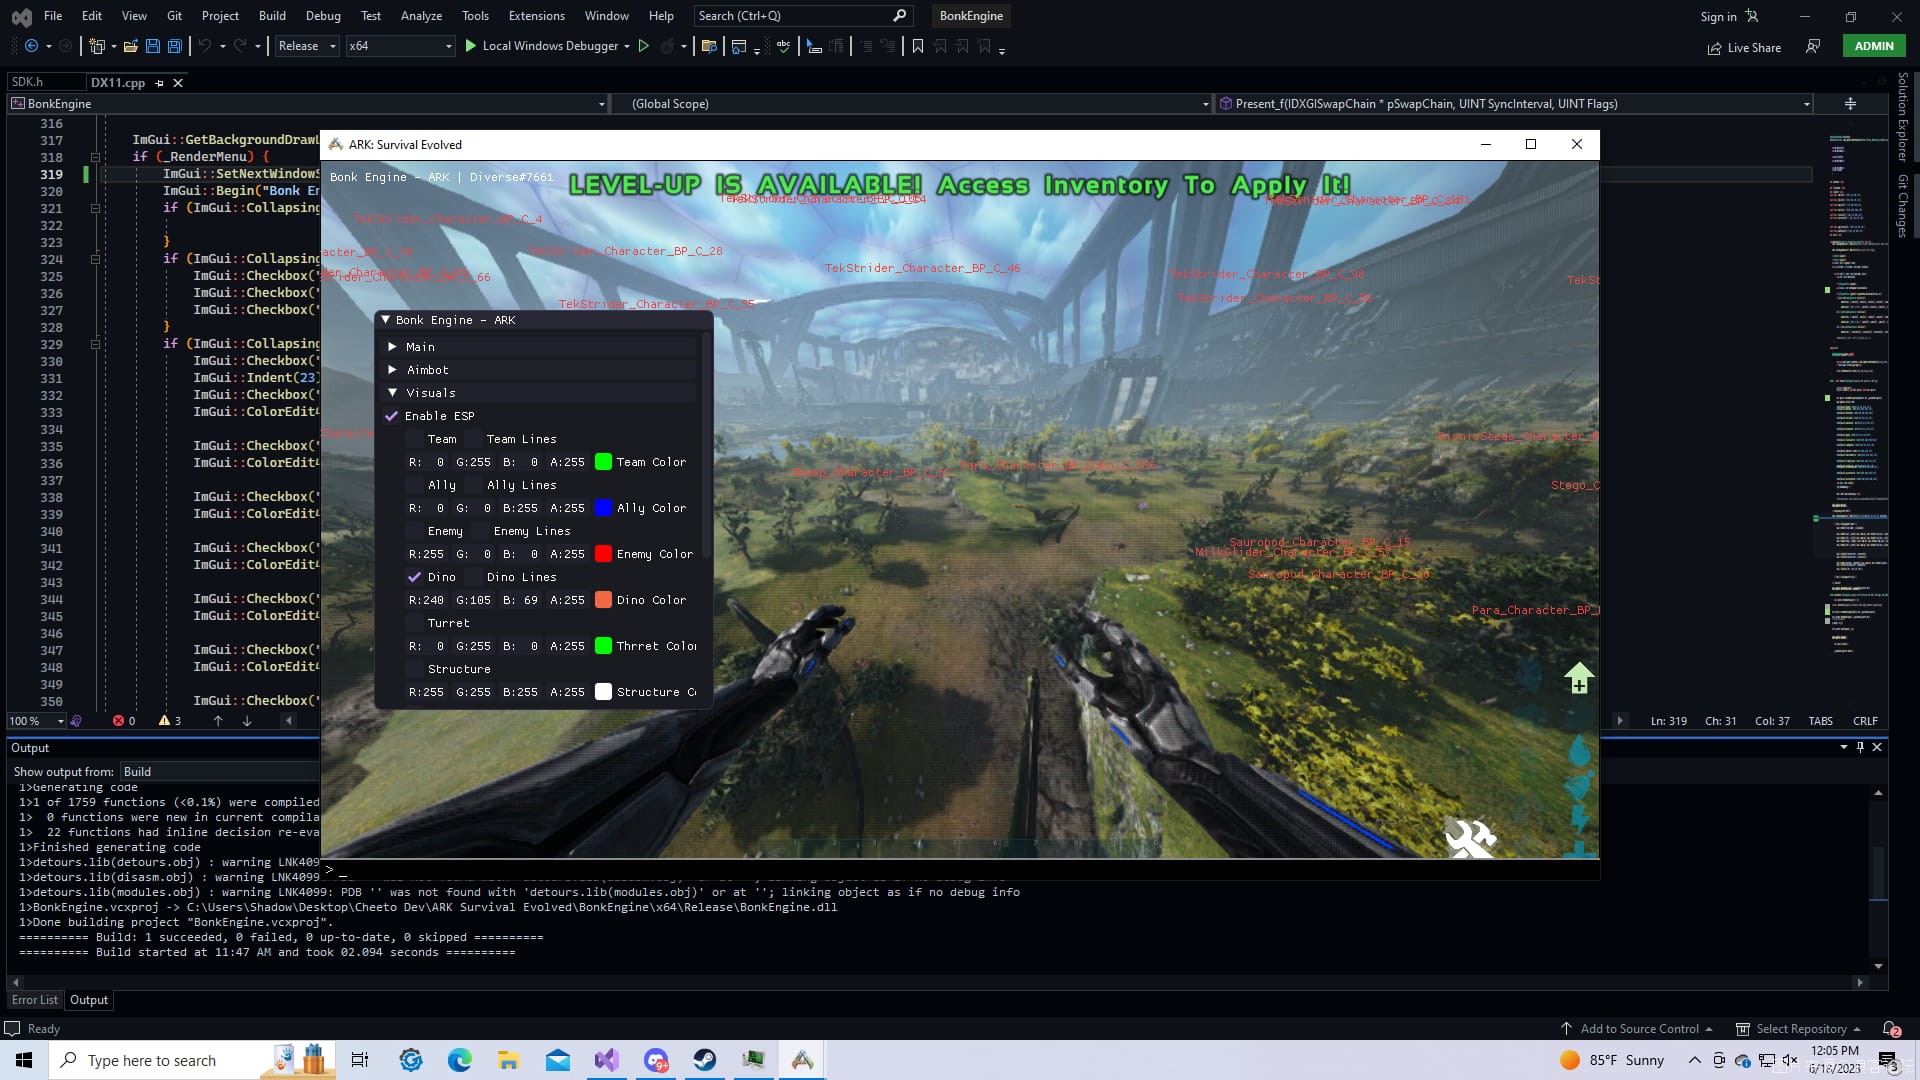Enable the Team checkbox
The image size is (1920, 1080).
pyautogui.click(x=414, y=439)
